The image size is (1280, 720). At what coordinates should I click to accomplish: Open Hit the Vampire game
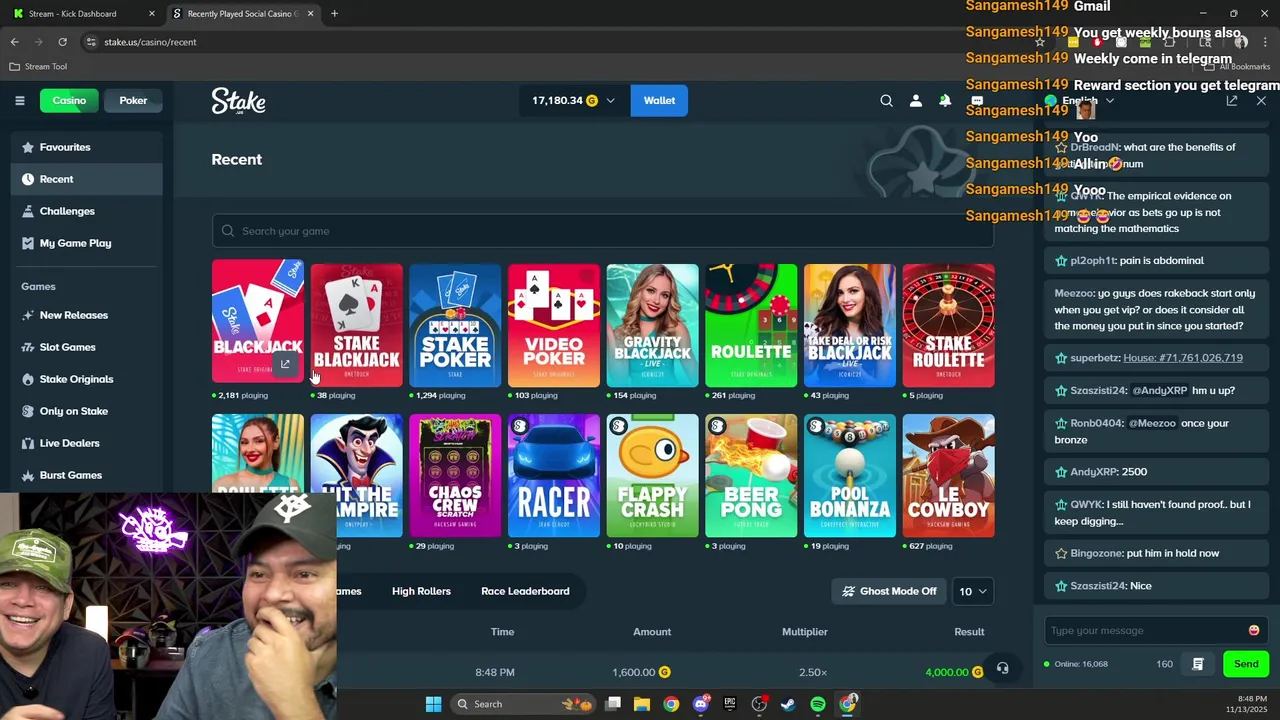click(x=356, y=476)
